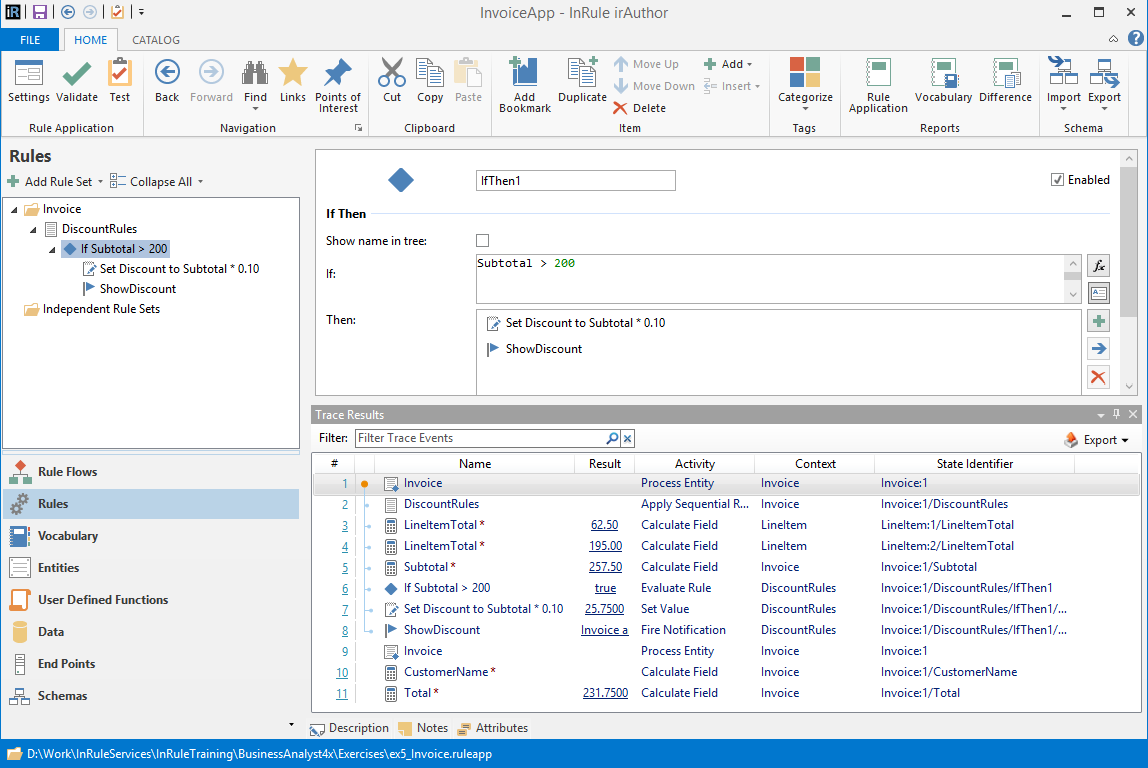The width and height of the screenshot is (1148, 768).
Task: Open the Collapse All dropdown arrow
Action: (x=200, y=182)
